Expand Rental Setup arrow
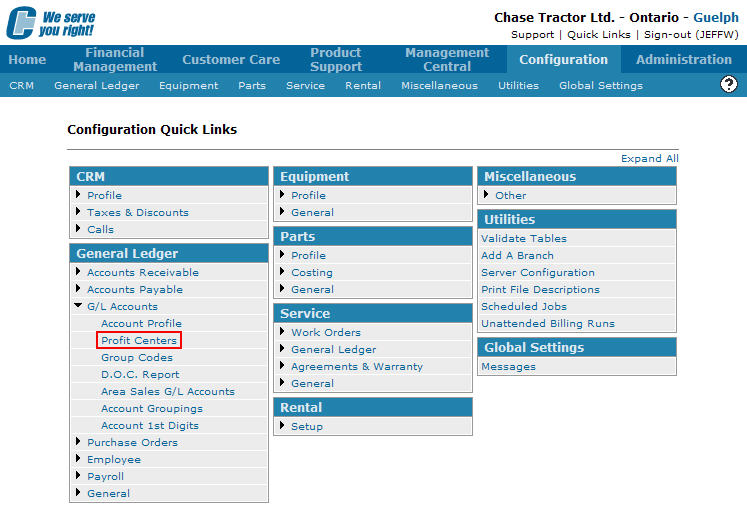 (x=282, y=425)
